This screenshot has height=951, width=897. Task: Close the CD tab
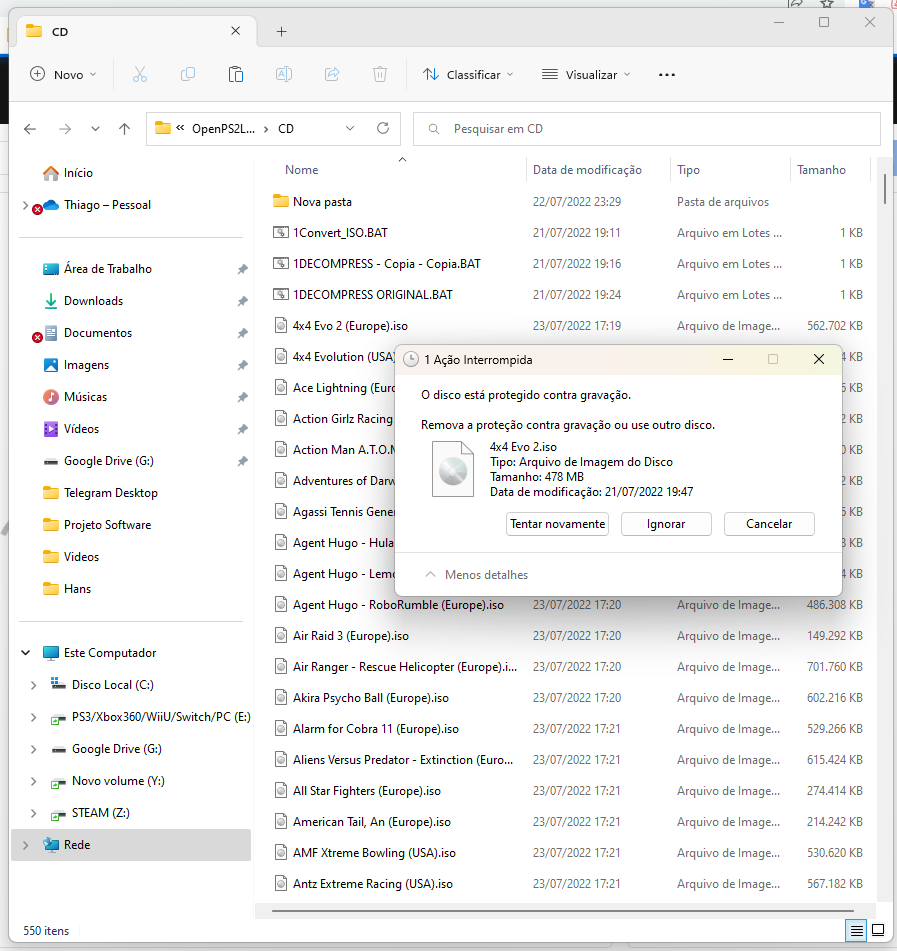(236, 31)
